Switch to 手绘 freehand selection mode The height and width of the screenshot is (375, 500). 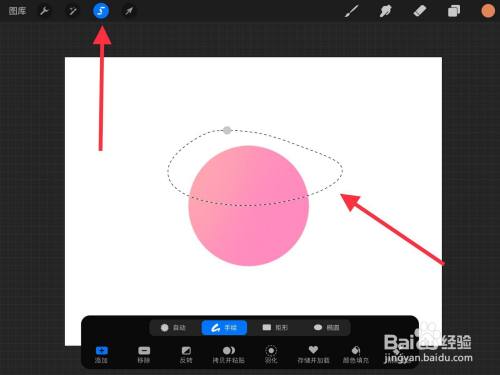(x=224, y=328)
